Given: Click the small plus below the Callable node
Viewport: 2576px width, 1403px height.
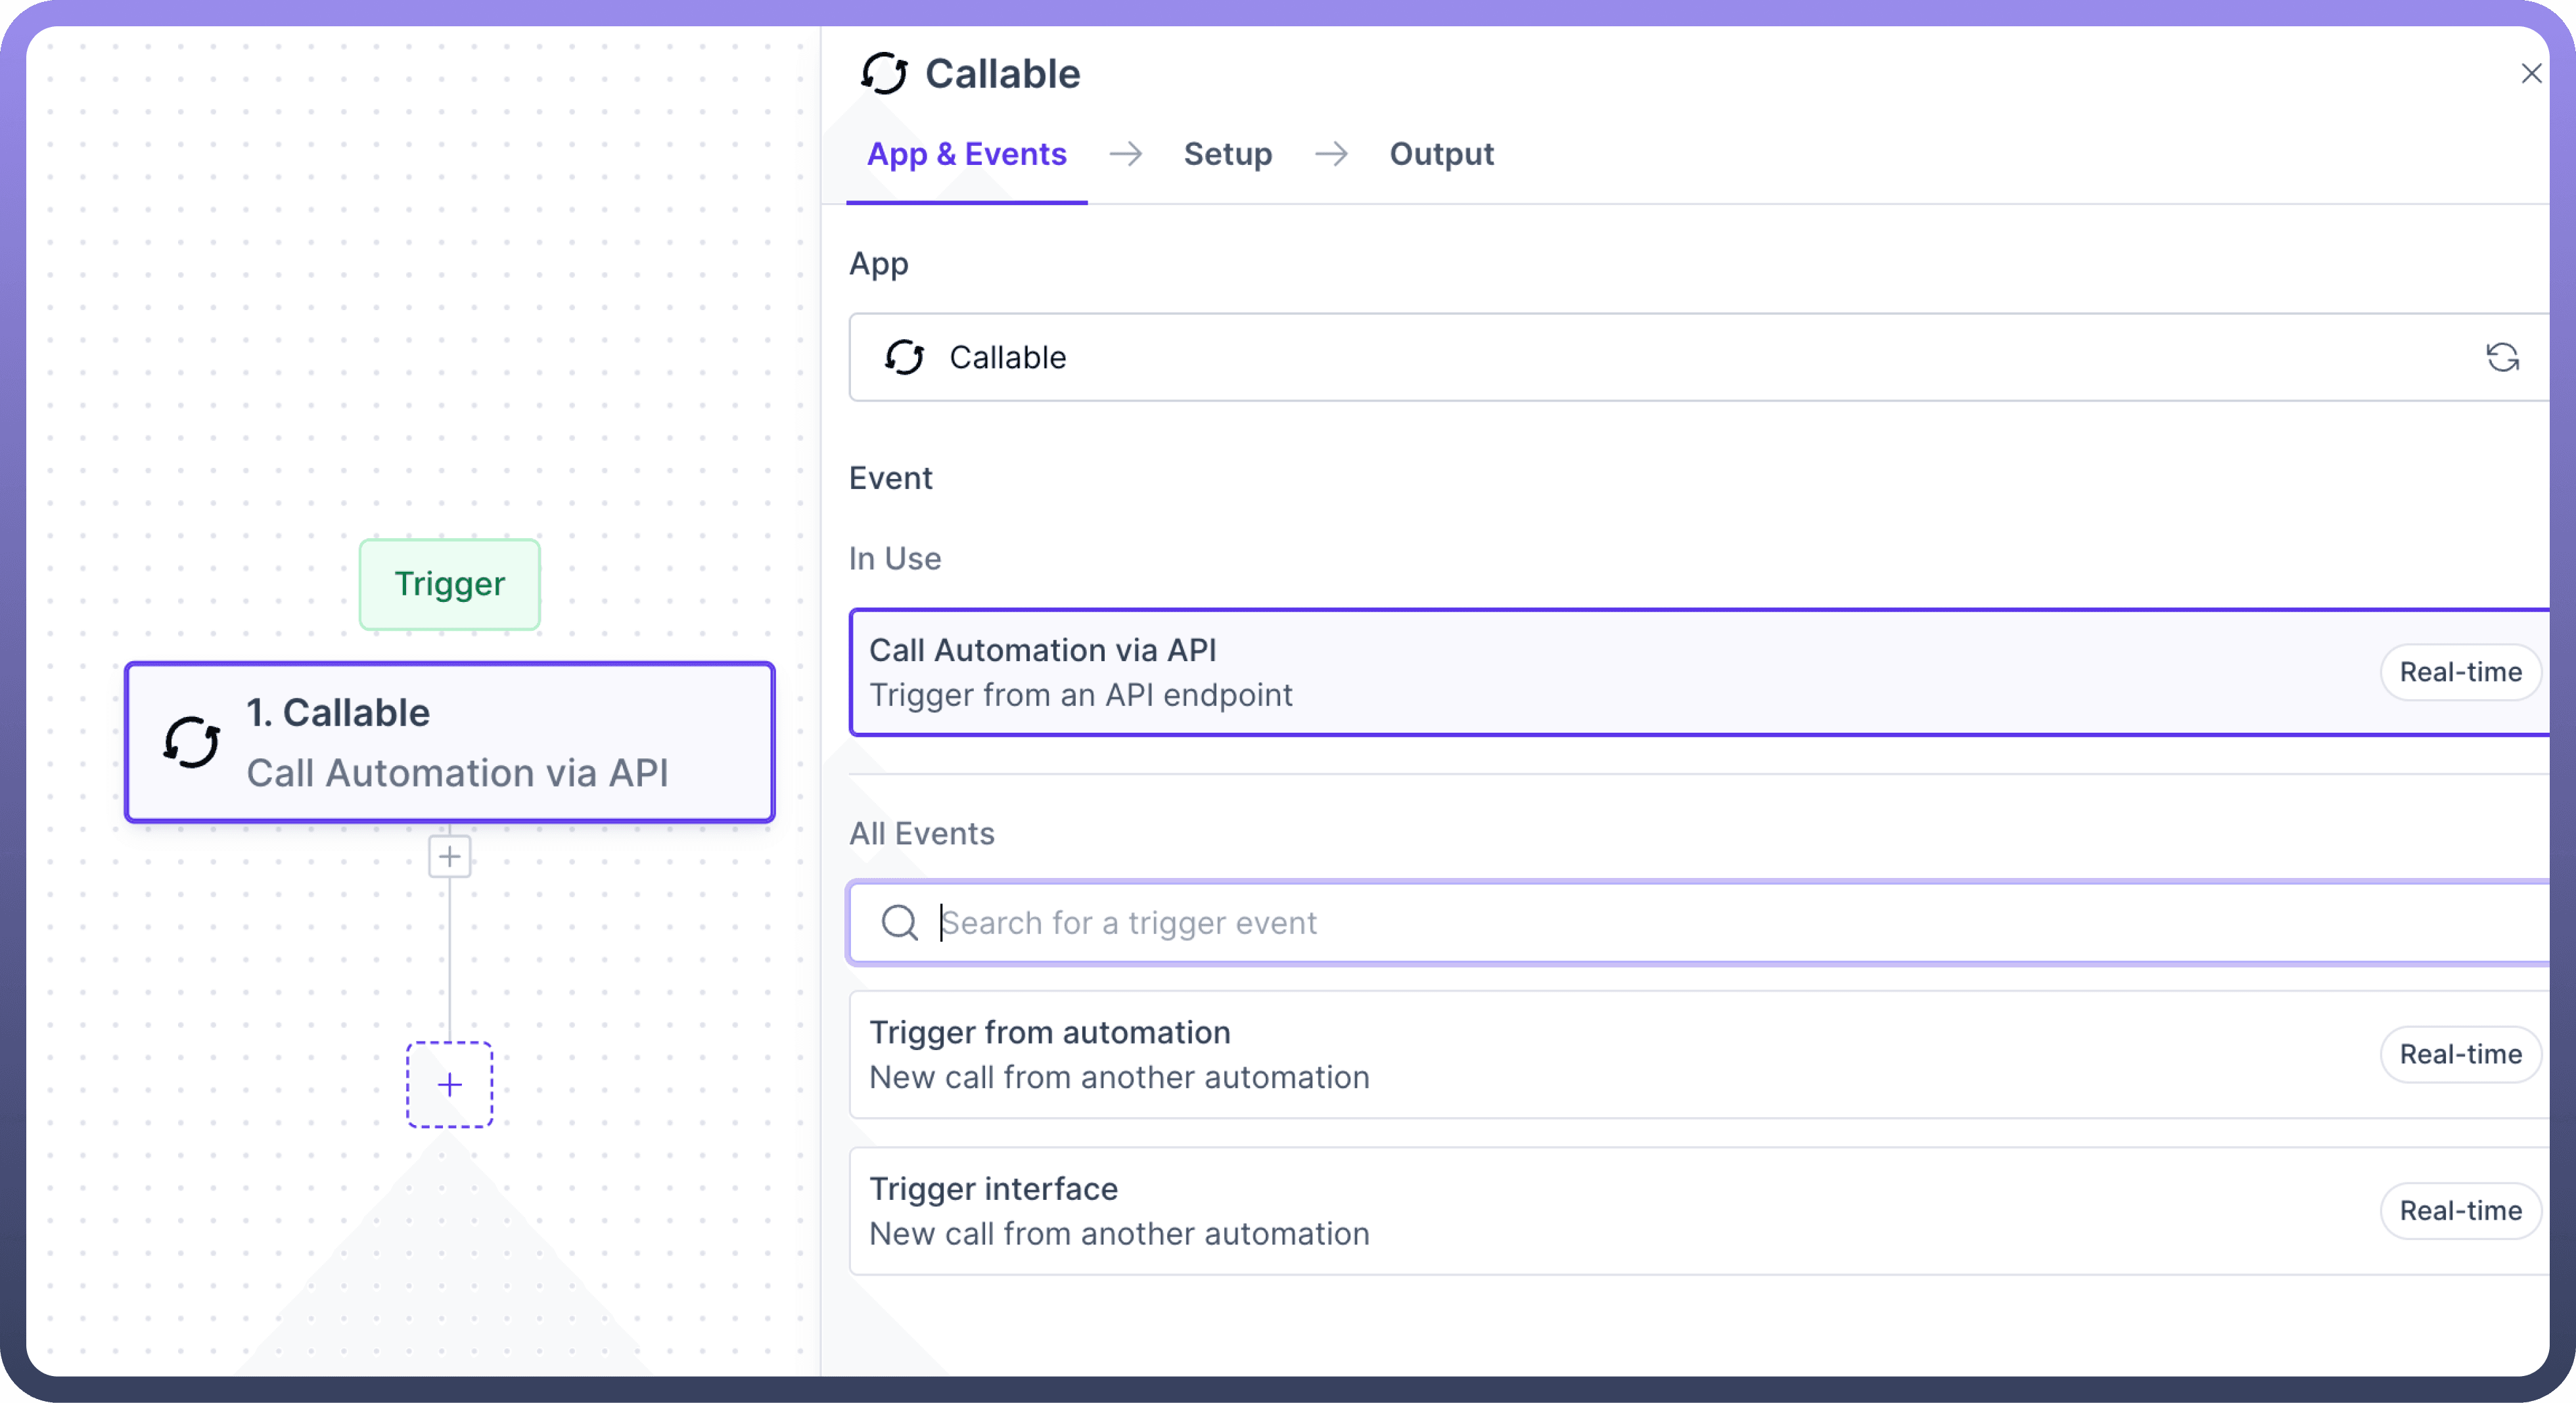Looking at the screenshot, I should point(450,857).
